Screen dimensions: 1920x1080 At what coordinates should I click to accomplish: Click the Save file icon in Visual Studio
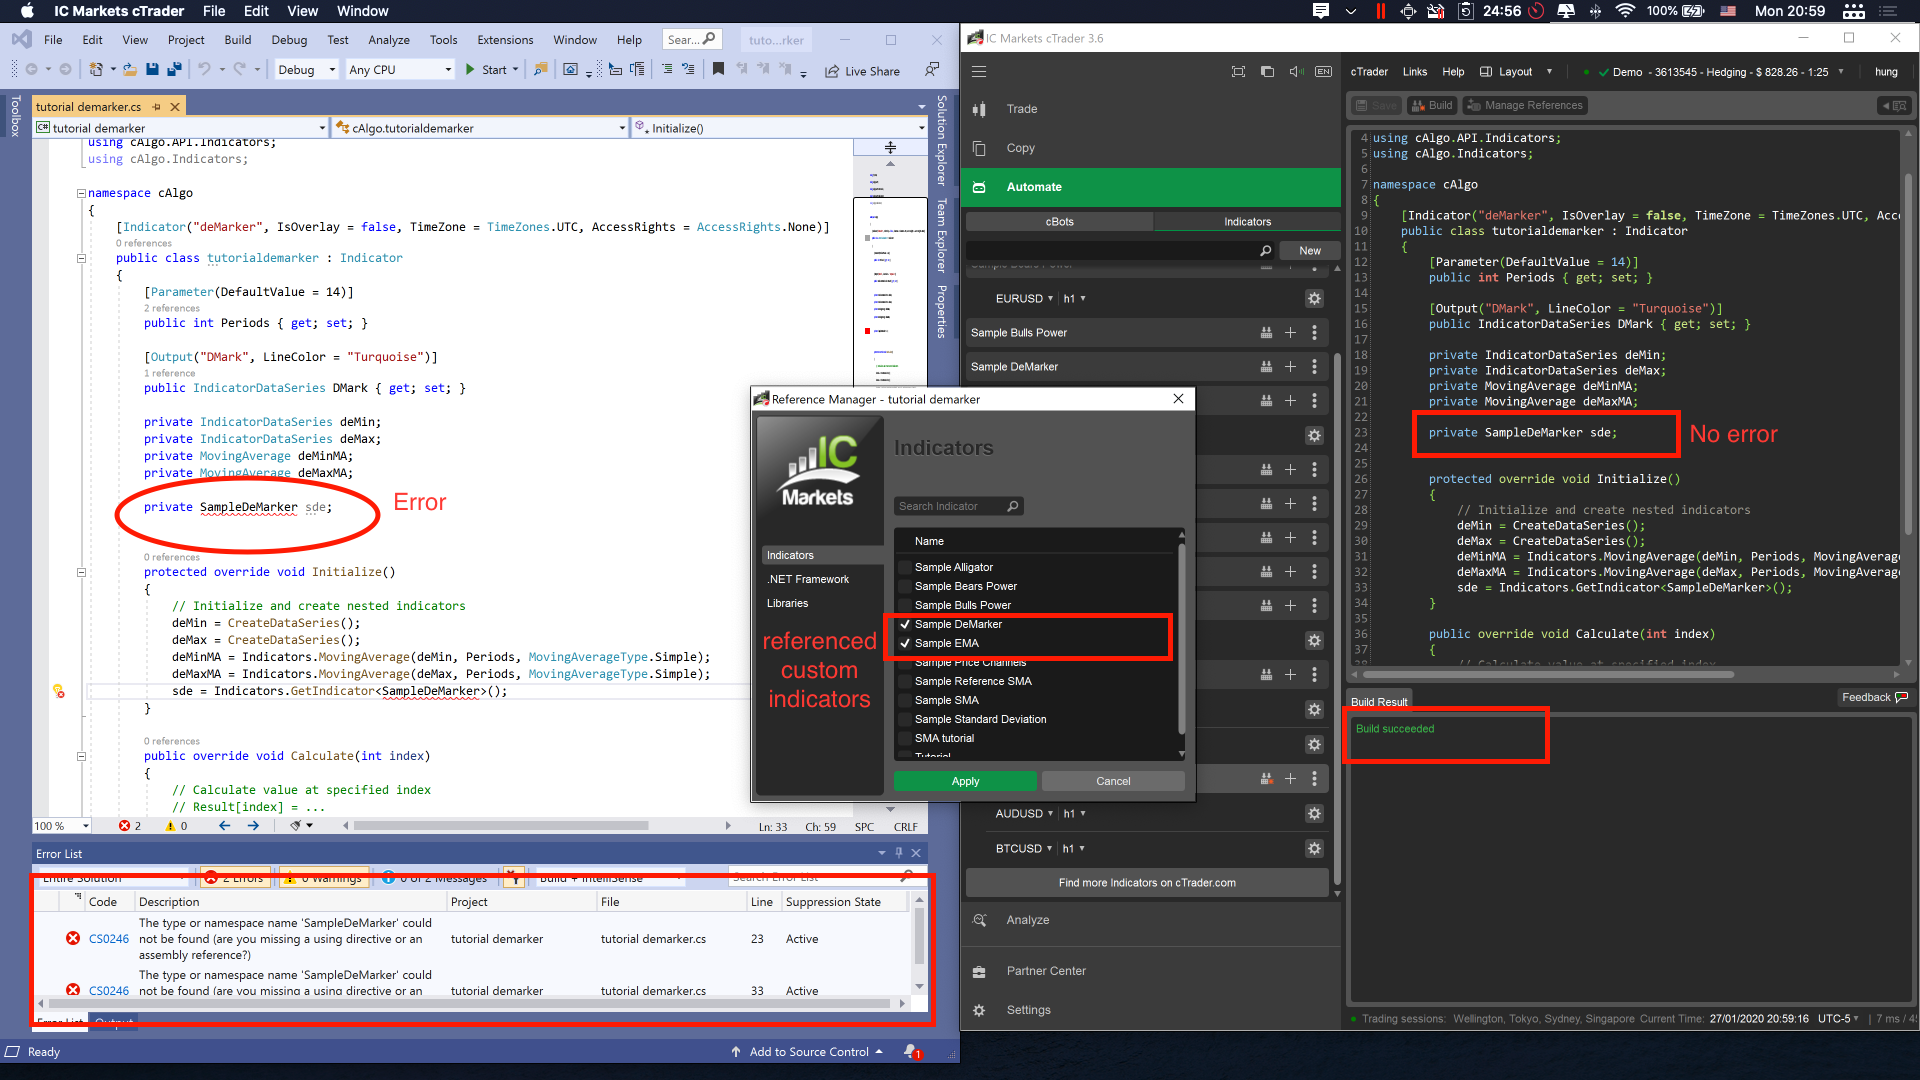tap(152, 69)
